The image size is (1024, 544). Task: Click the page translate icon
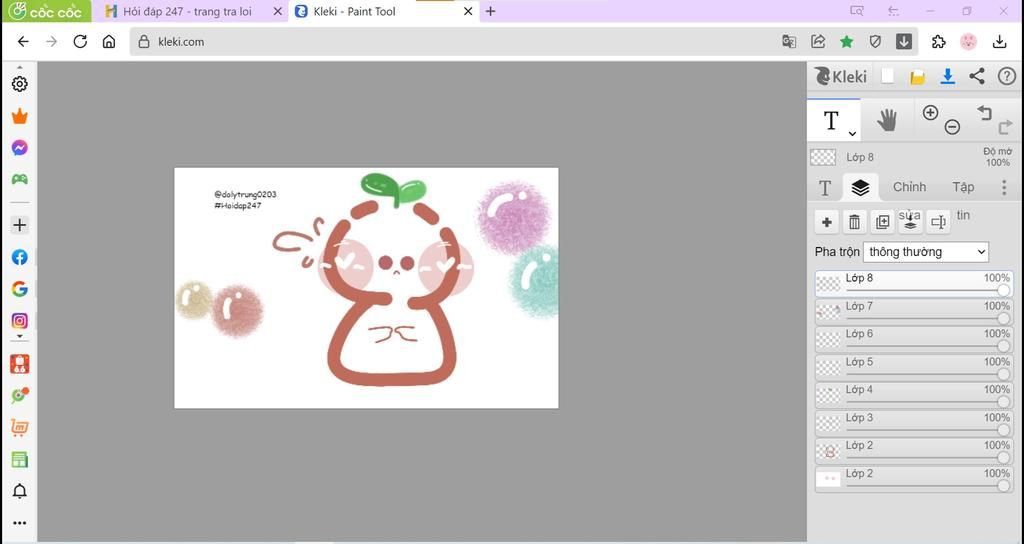click(789, 42)
